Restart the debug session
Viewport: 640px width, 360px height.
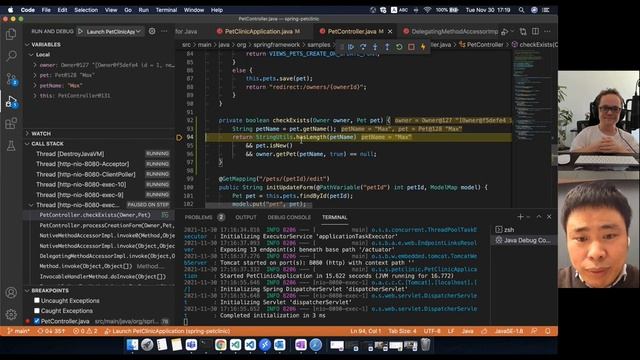pyautogui.click(x=399, y=47)
